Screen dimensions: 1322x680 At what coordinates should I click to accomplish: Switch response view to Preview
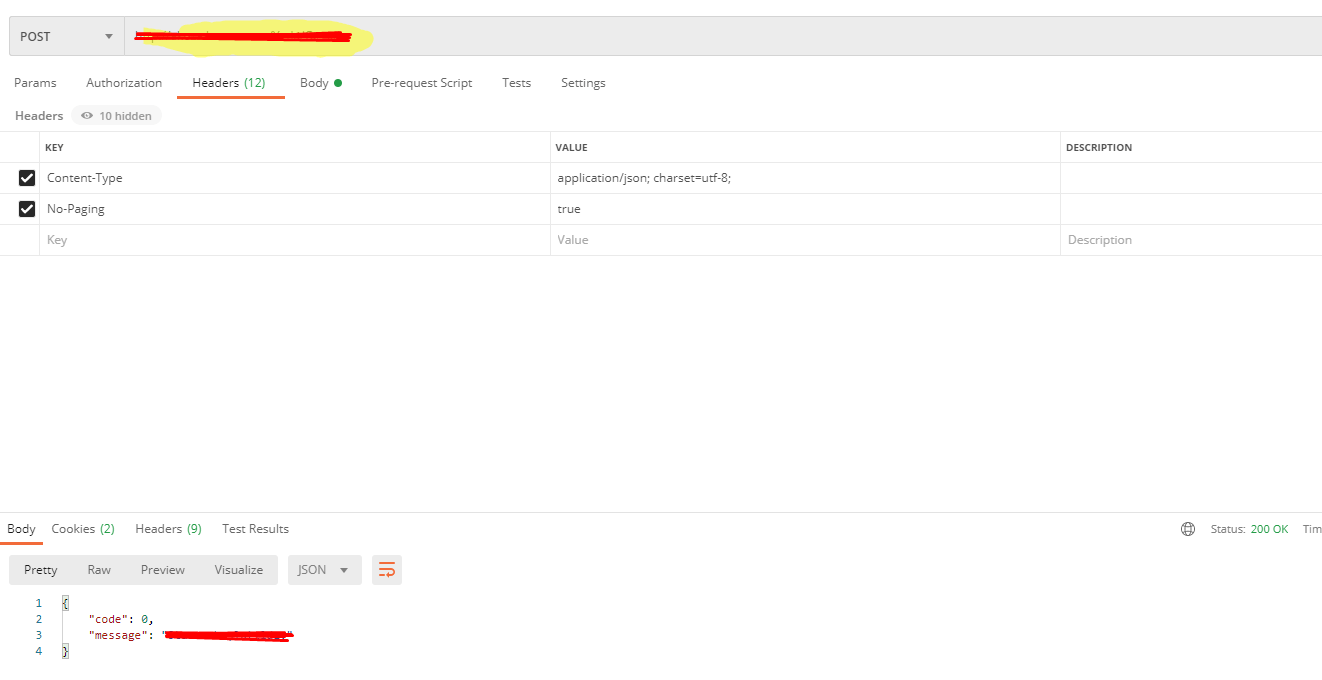click(x=162, y=570)
